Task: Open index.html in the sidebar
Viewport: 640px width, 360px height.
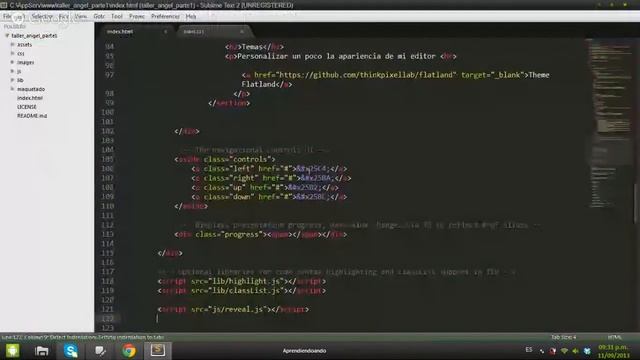Action: pos(30,98)
